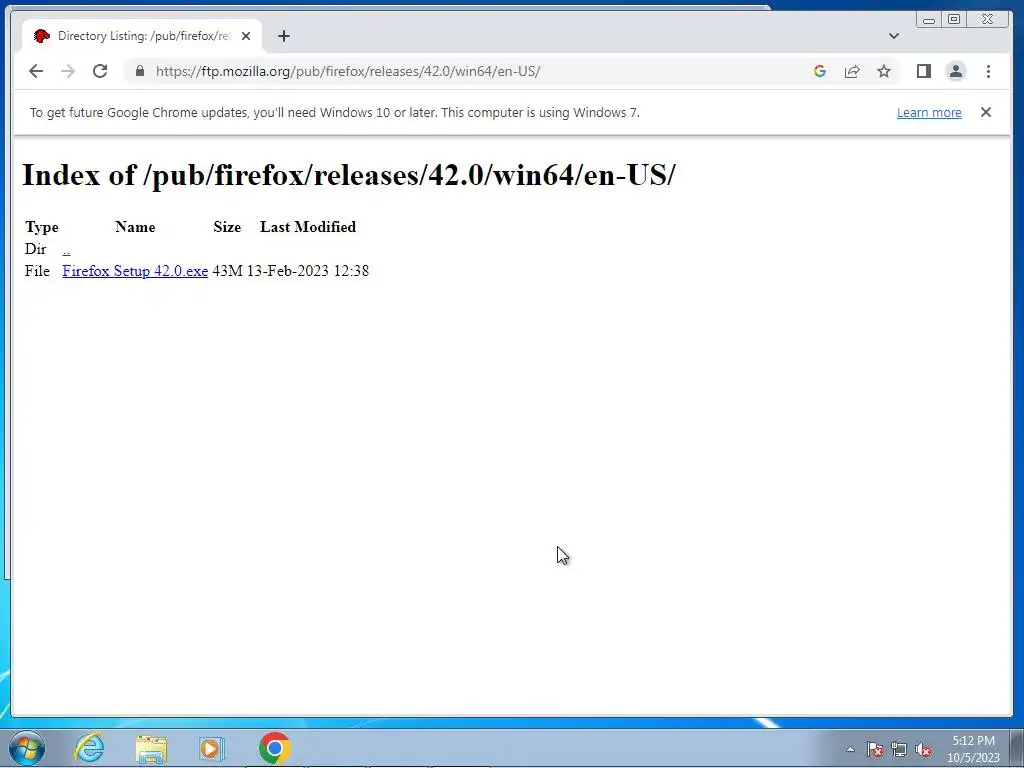Image resolution: width=1024 pixels, height=768 pixels.
Task: Click the 'Name' column header
Action: coord(135,227)
